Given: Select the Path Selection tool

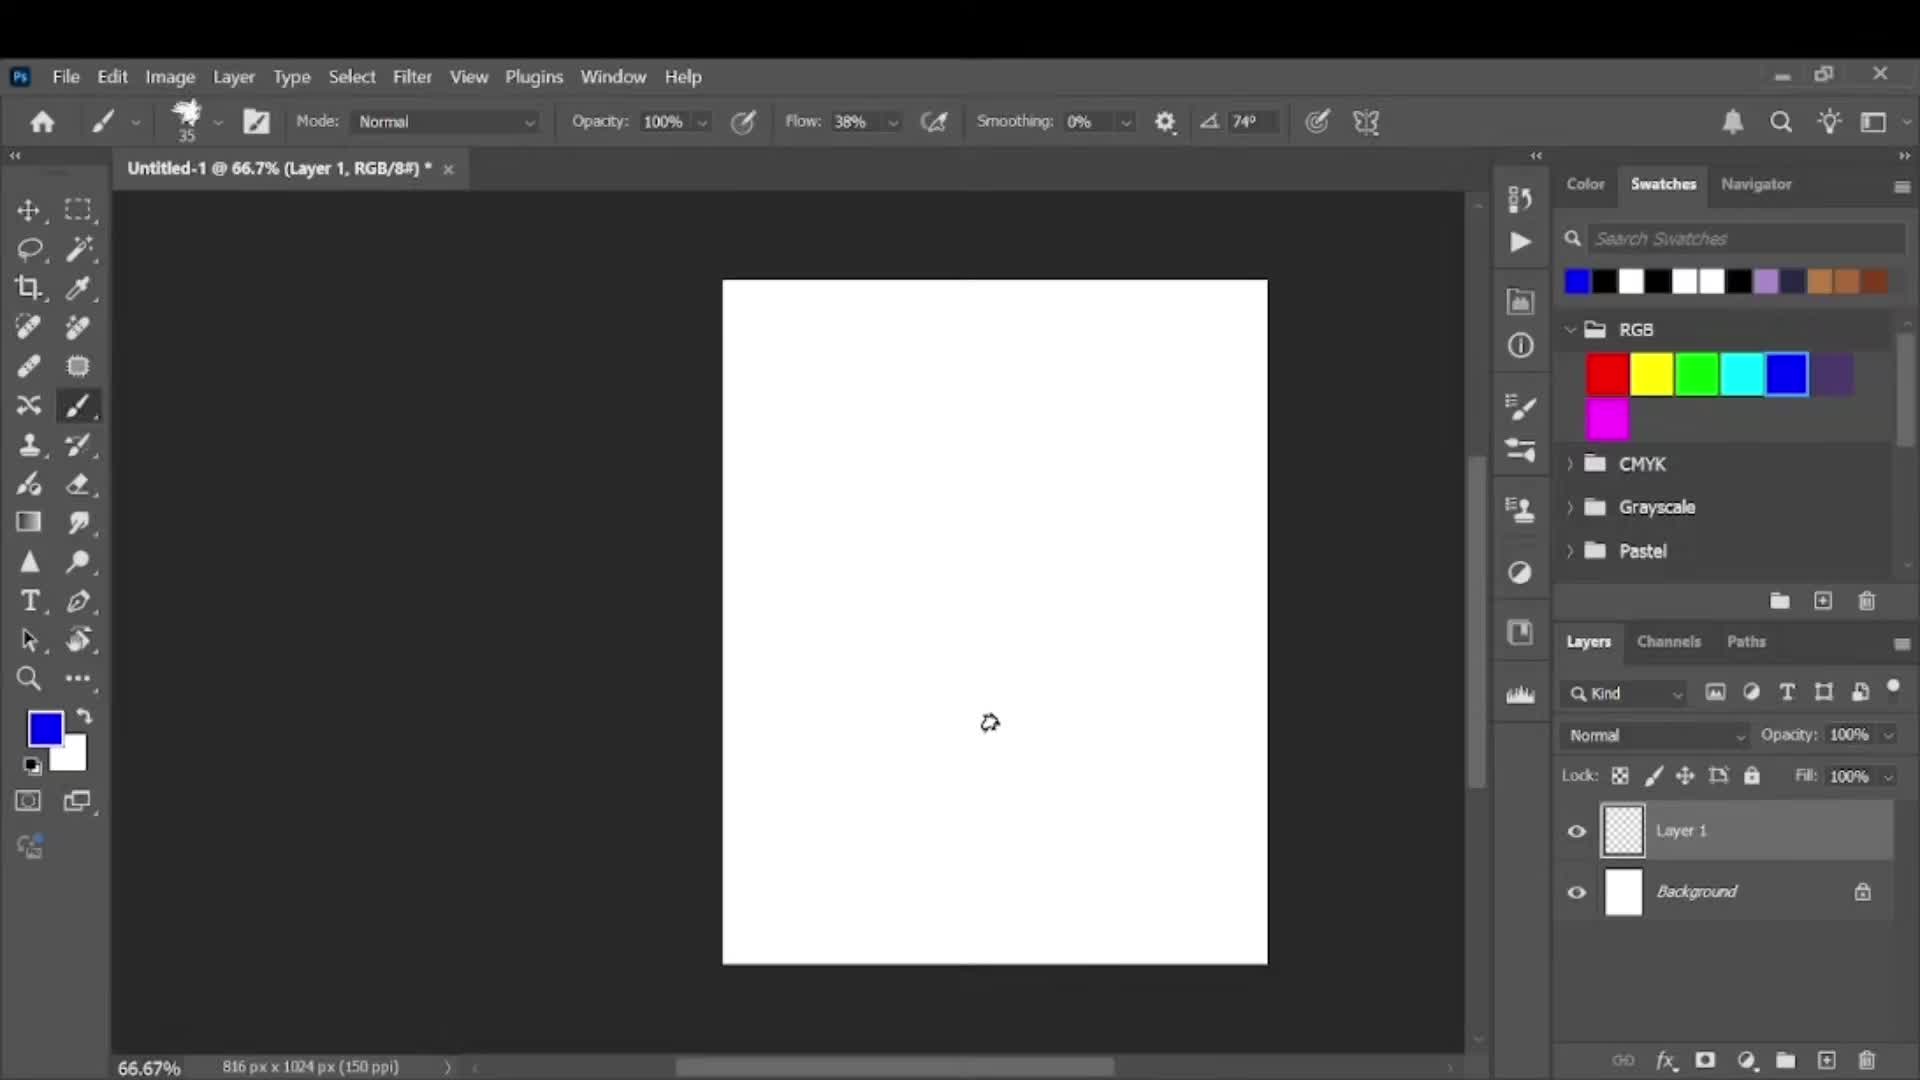Looking at the screenshot, I should pyautogui.click(x=29, y=640).
